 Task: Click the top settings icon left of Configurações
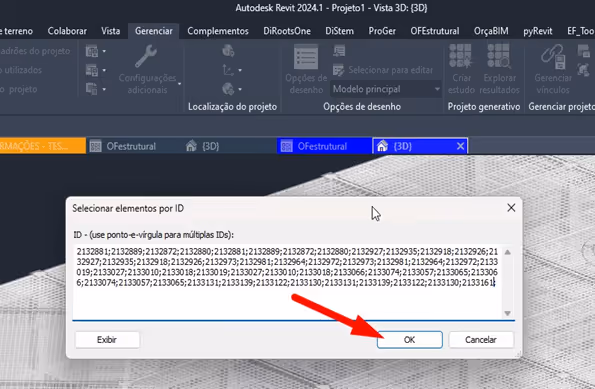click(91, 51)
